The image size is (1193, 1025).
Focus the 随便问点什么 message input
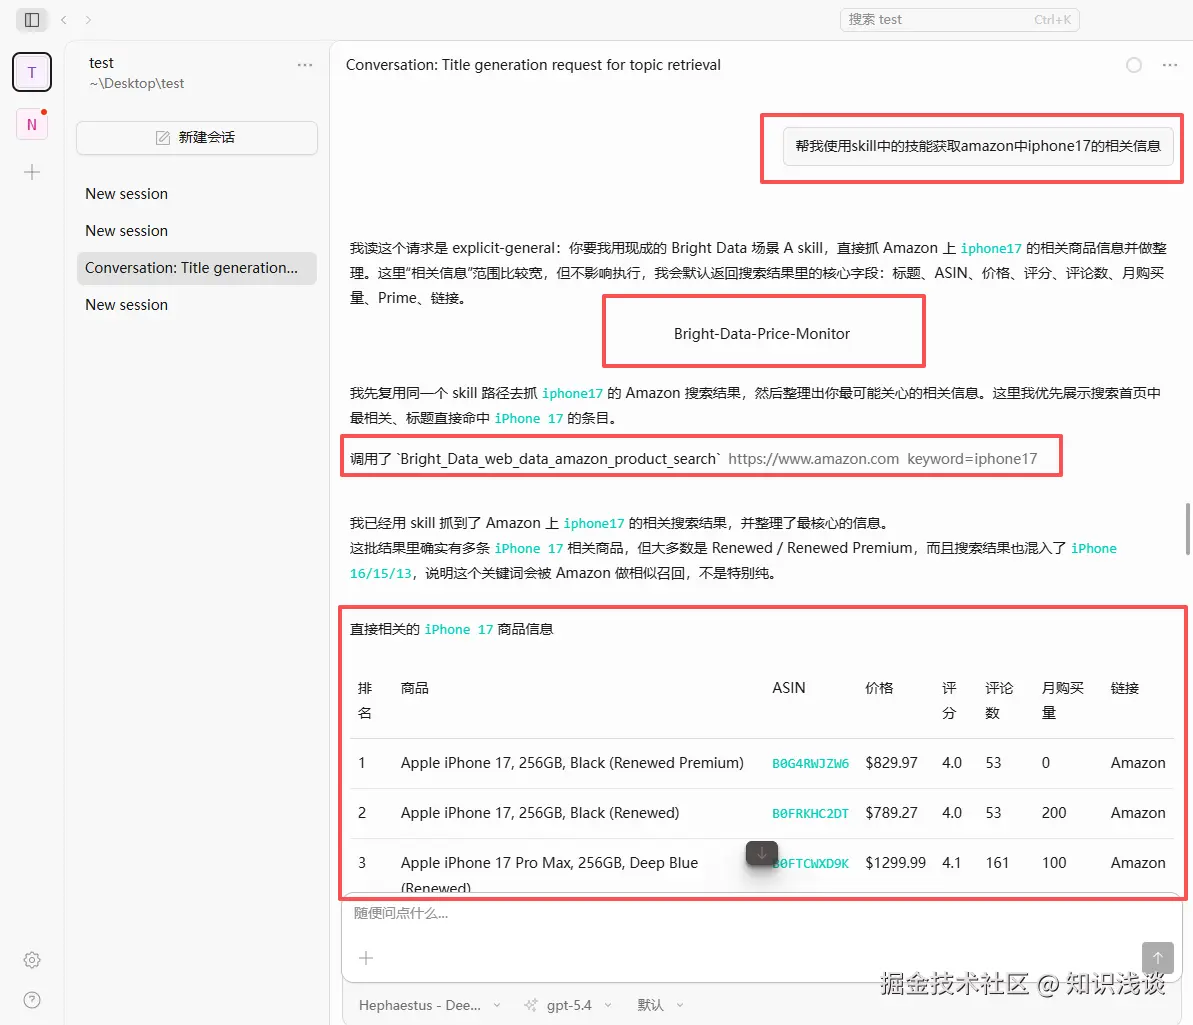761,914
